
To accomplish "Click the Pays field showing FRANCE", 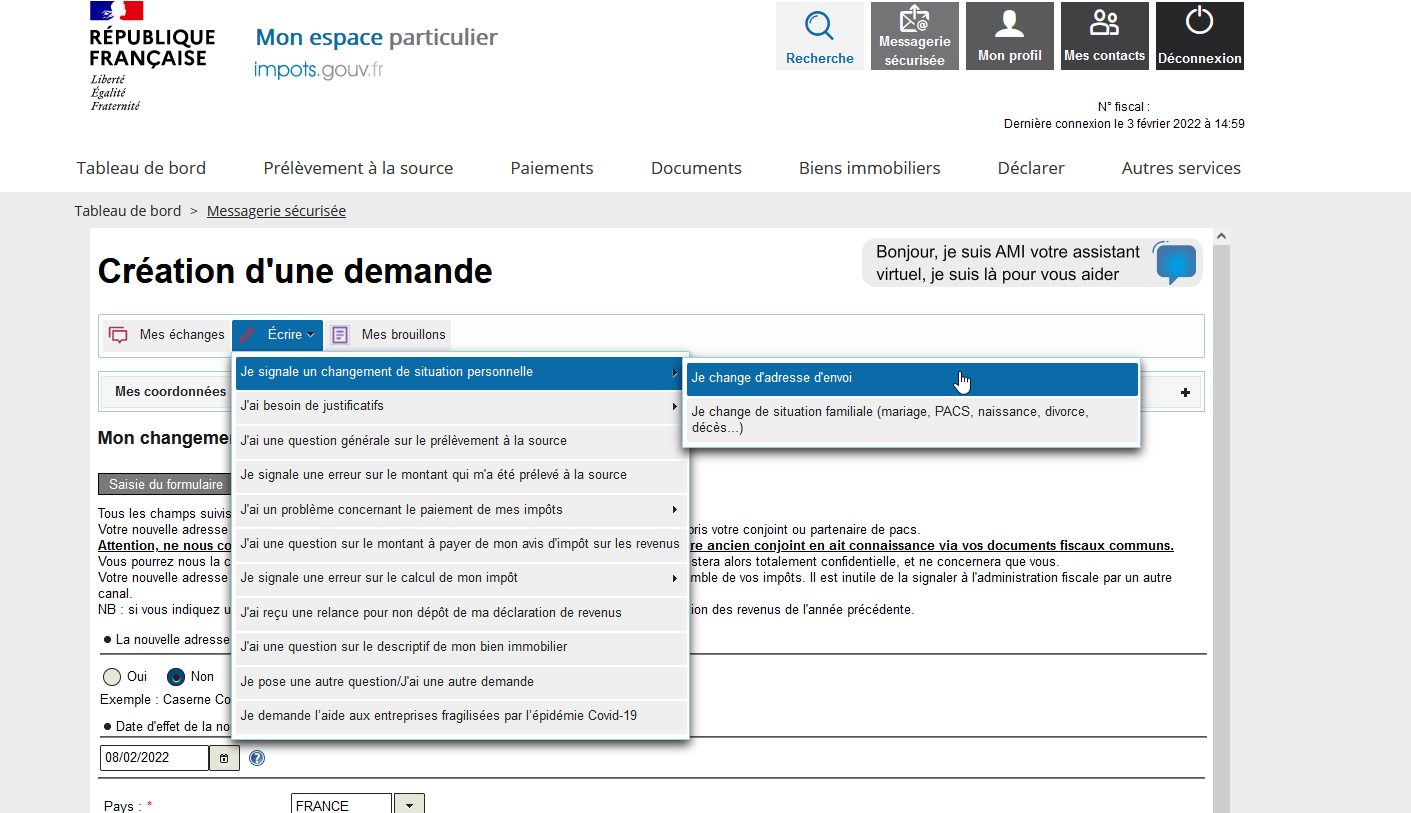I will [x=341, y=805].
